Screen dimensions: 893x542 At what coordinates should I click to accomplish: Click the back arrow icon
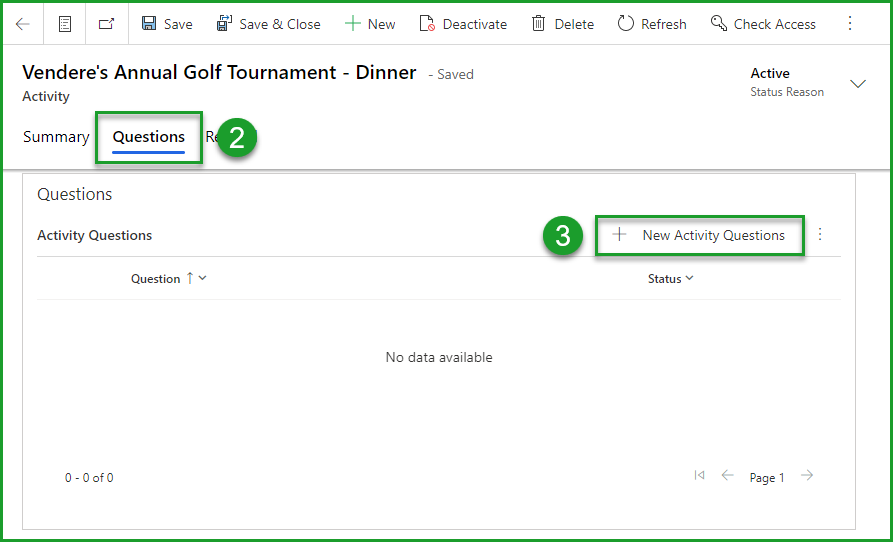[22, 24]
